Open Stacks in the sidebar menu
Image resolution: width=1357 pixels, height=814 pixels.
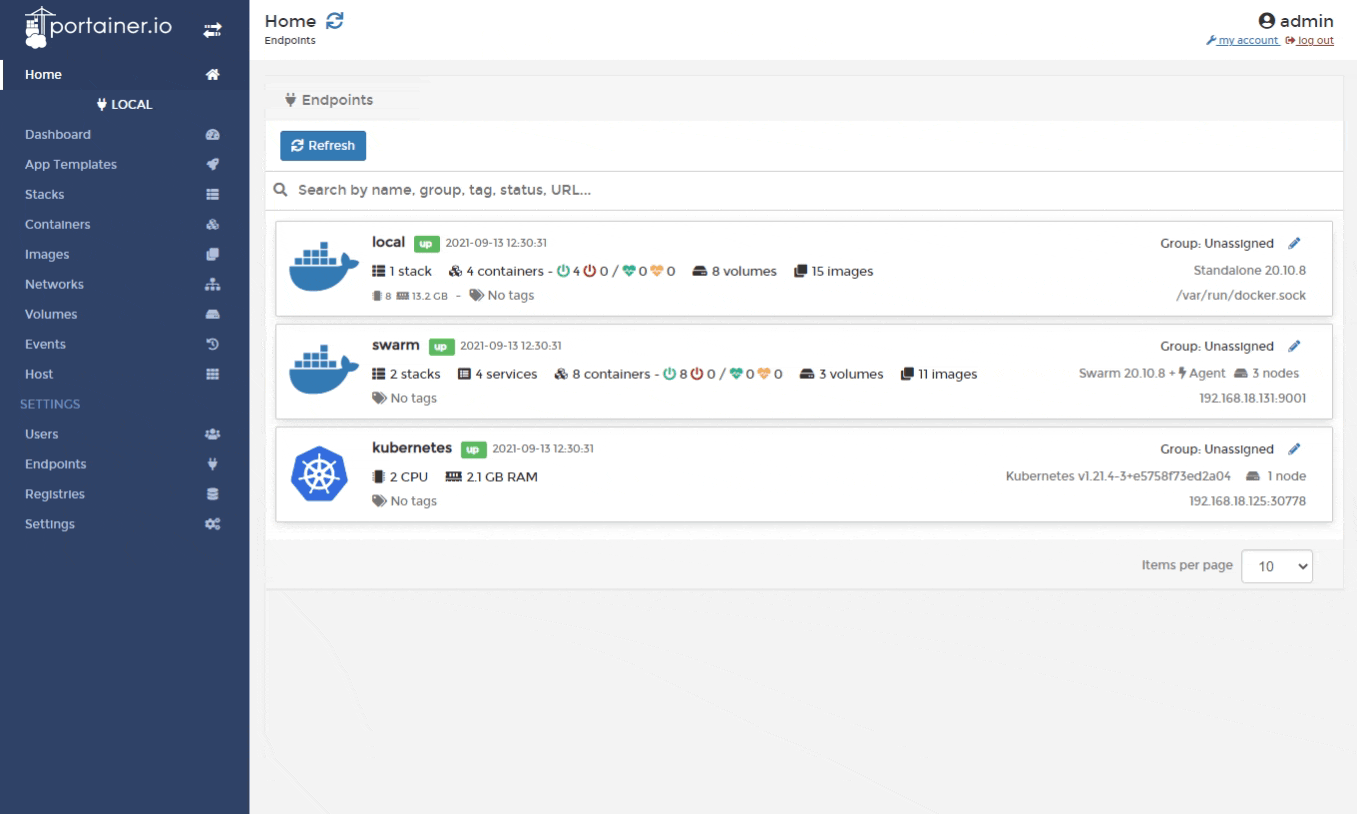click(x=45, y=195)
